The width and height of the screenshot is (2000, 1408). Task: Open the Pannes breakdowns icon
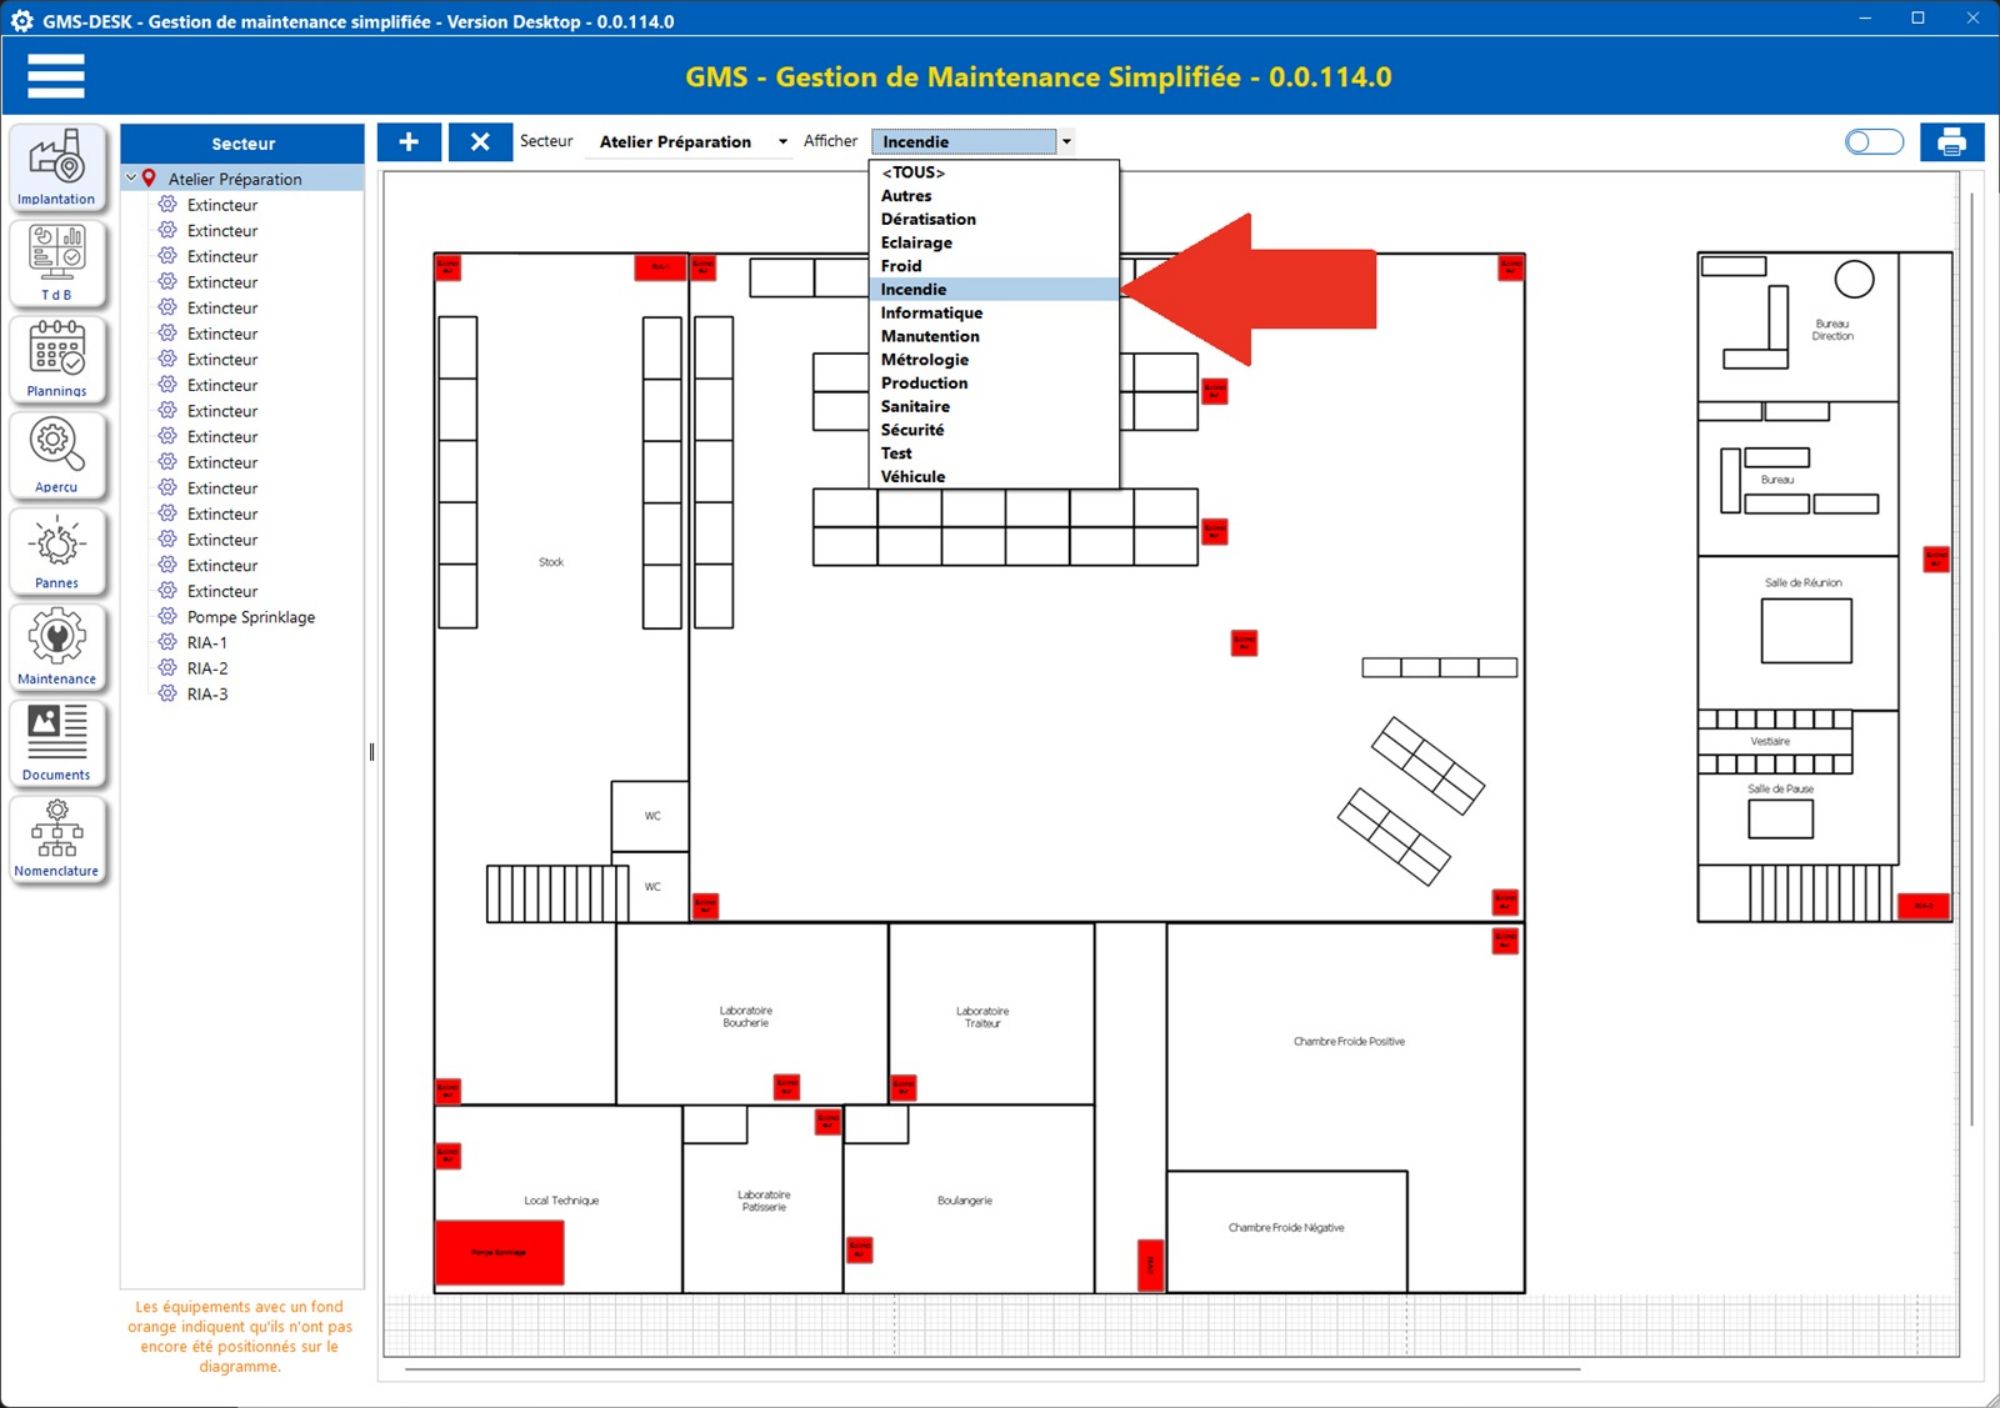tap(56, 550)
